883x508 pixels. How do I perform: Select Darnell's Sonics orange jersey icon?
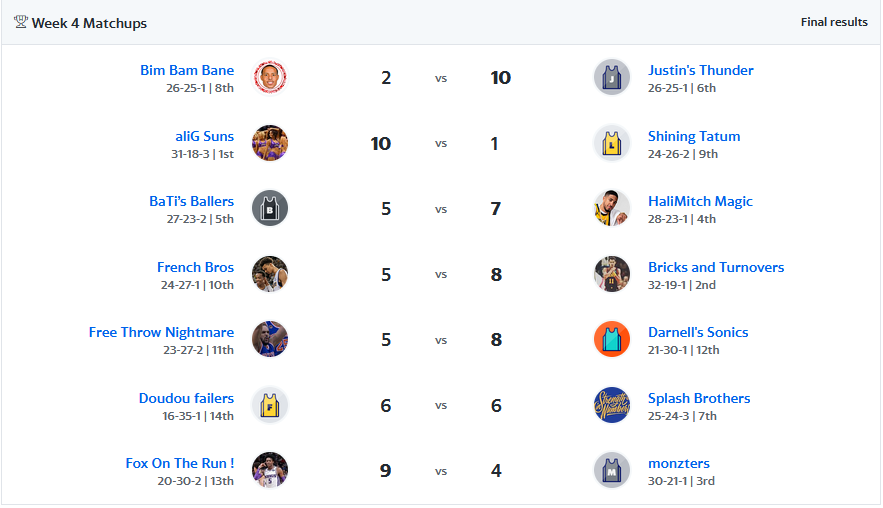pos(612,340)
